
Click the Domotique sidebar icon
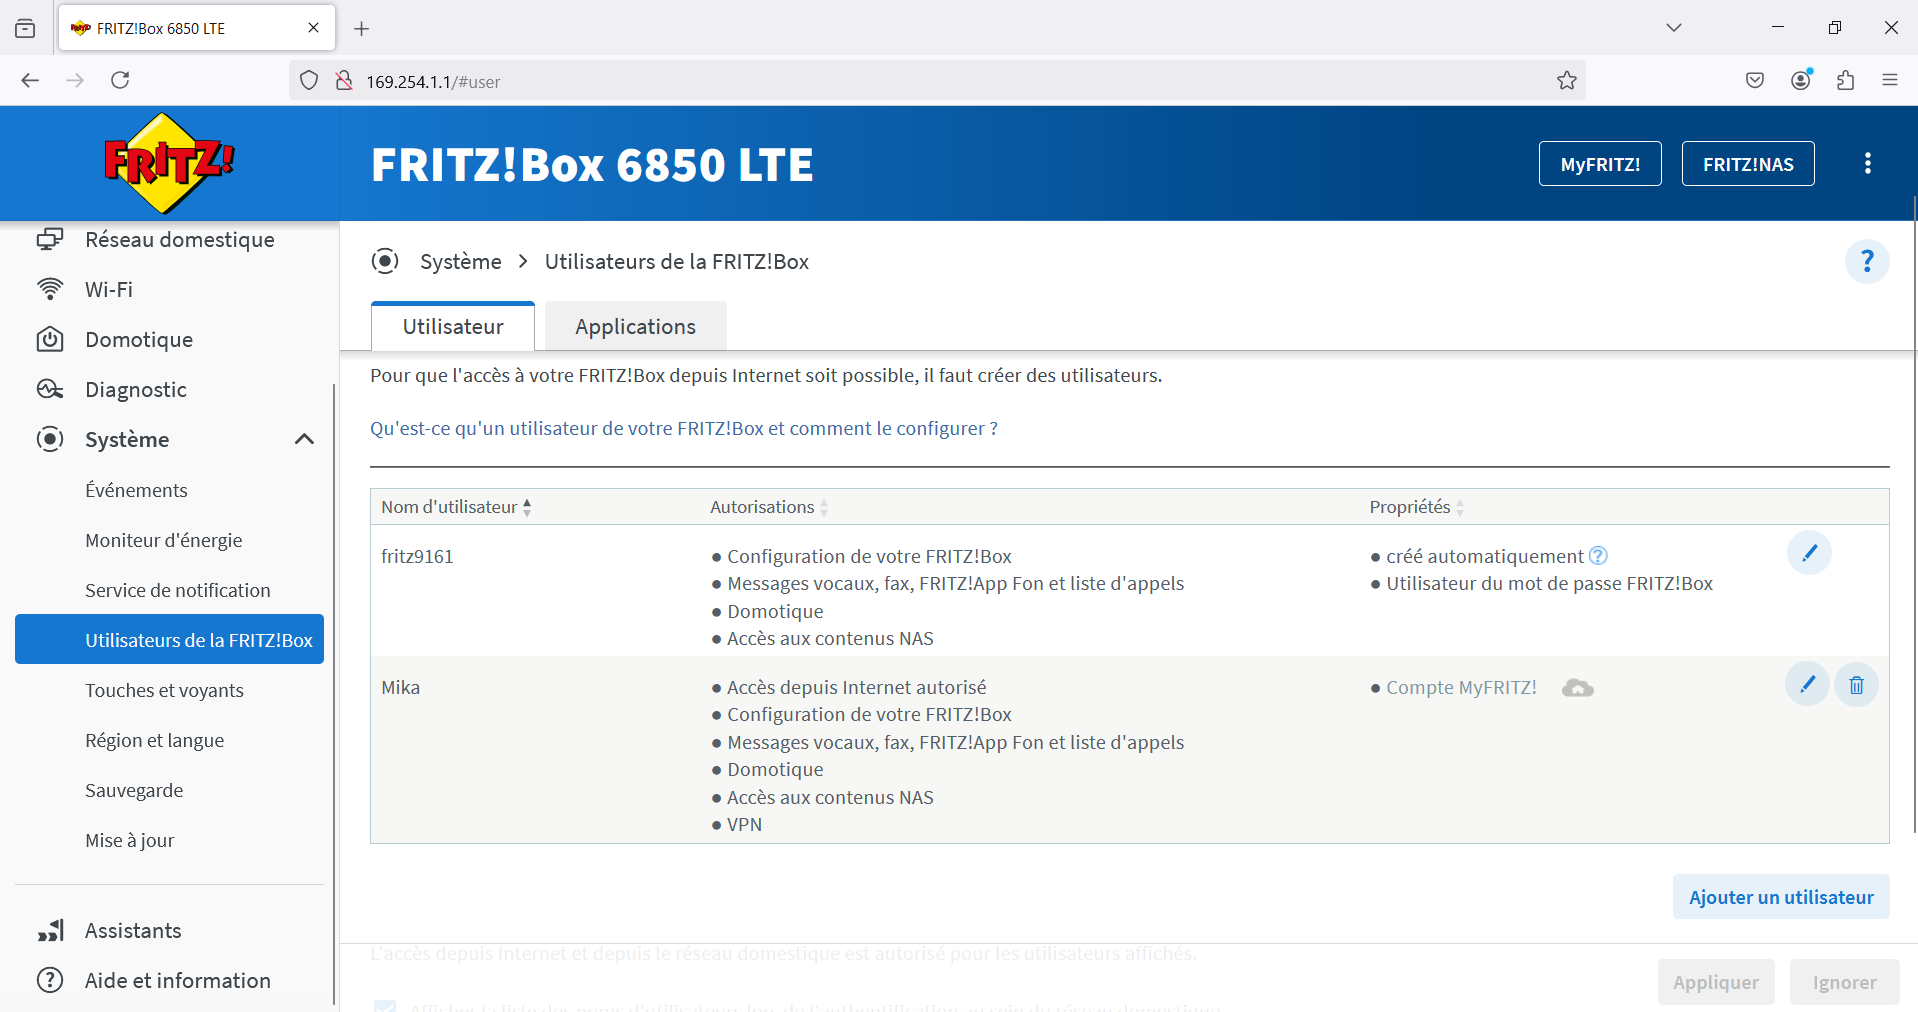tap(50, 339)
